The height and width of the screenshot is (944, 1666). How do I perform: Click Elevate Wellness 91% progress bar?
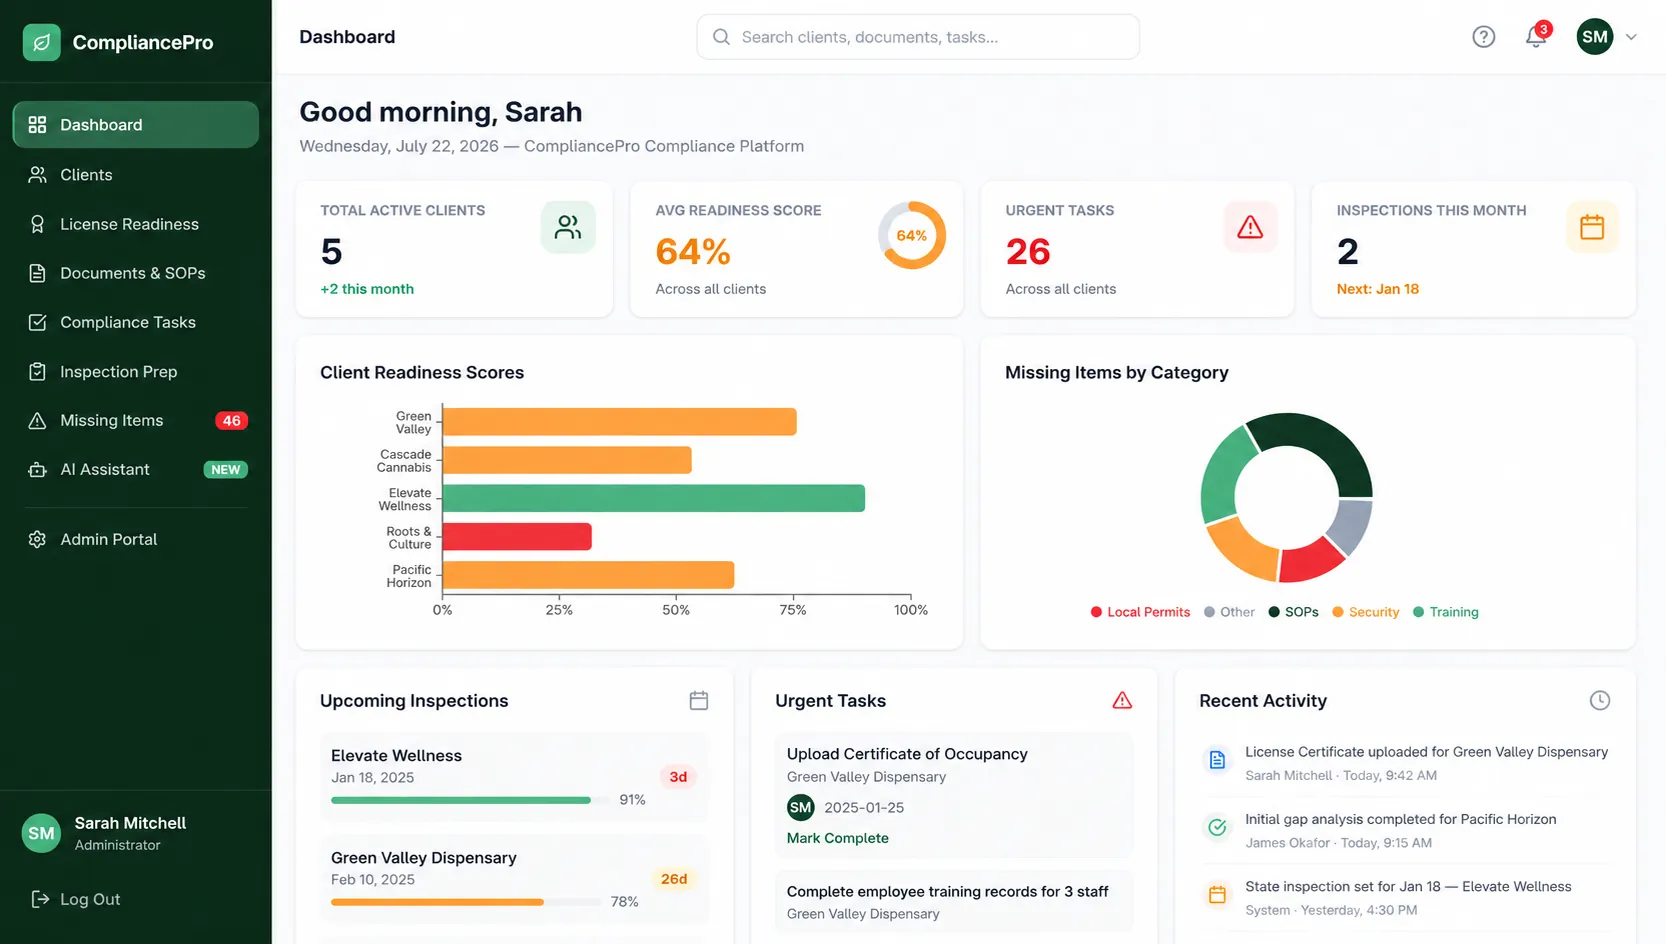pos(470,800)
